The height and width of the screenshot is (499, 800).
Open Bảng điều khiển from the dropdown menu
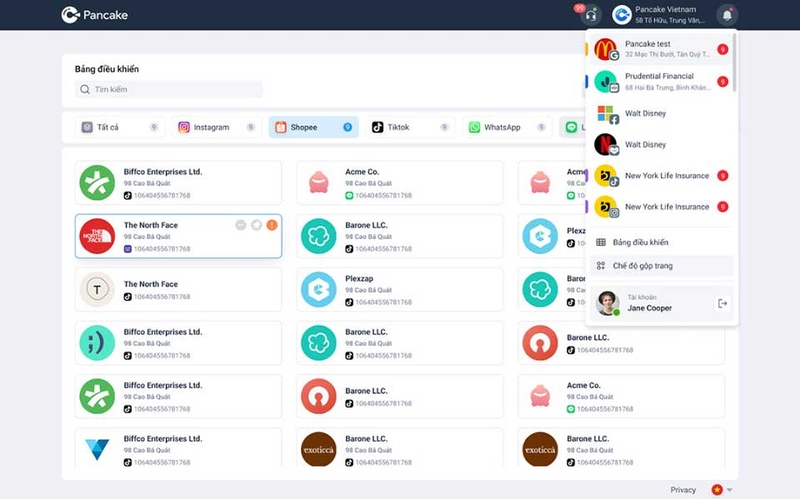click(x=662, y=242)
